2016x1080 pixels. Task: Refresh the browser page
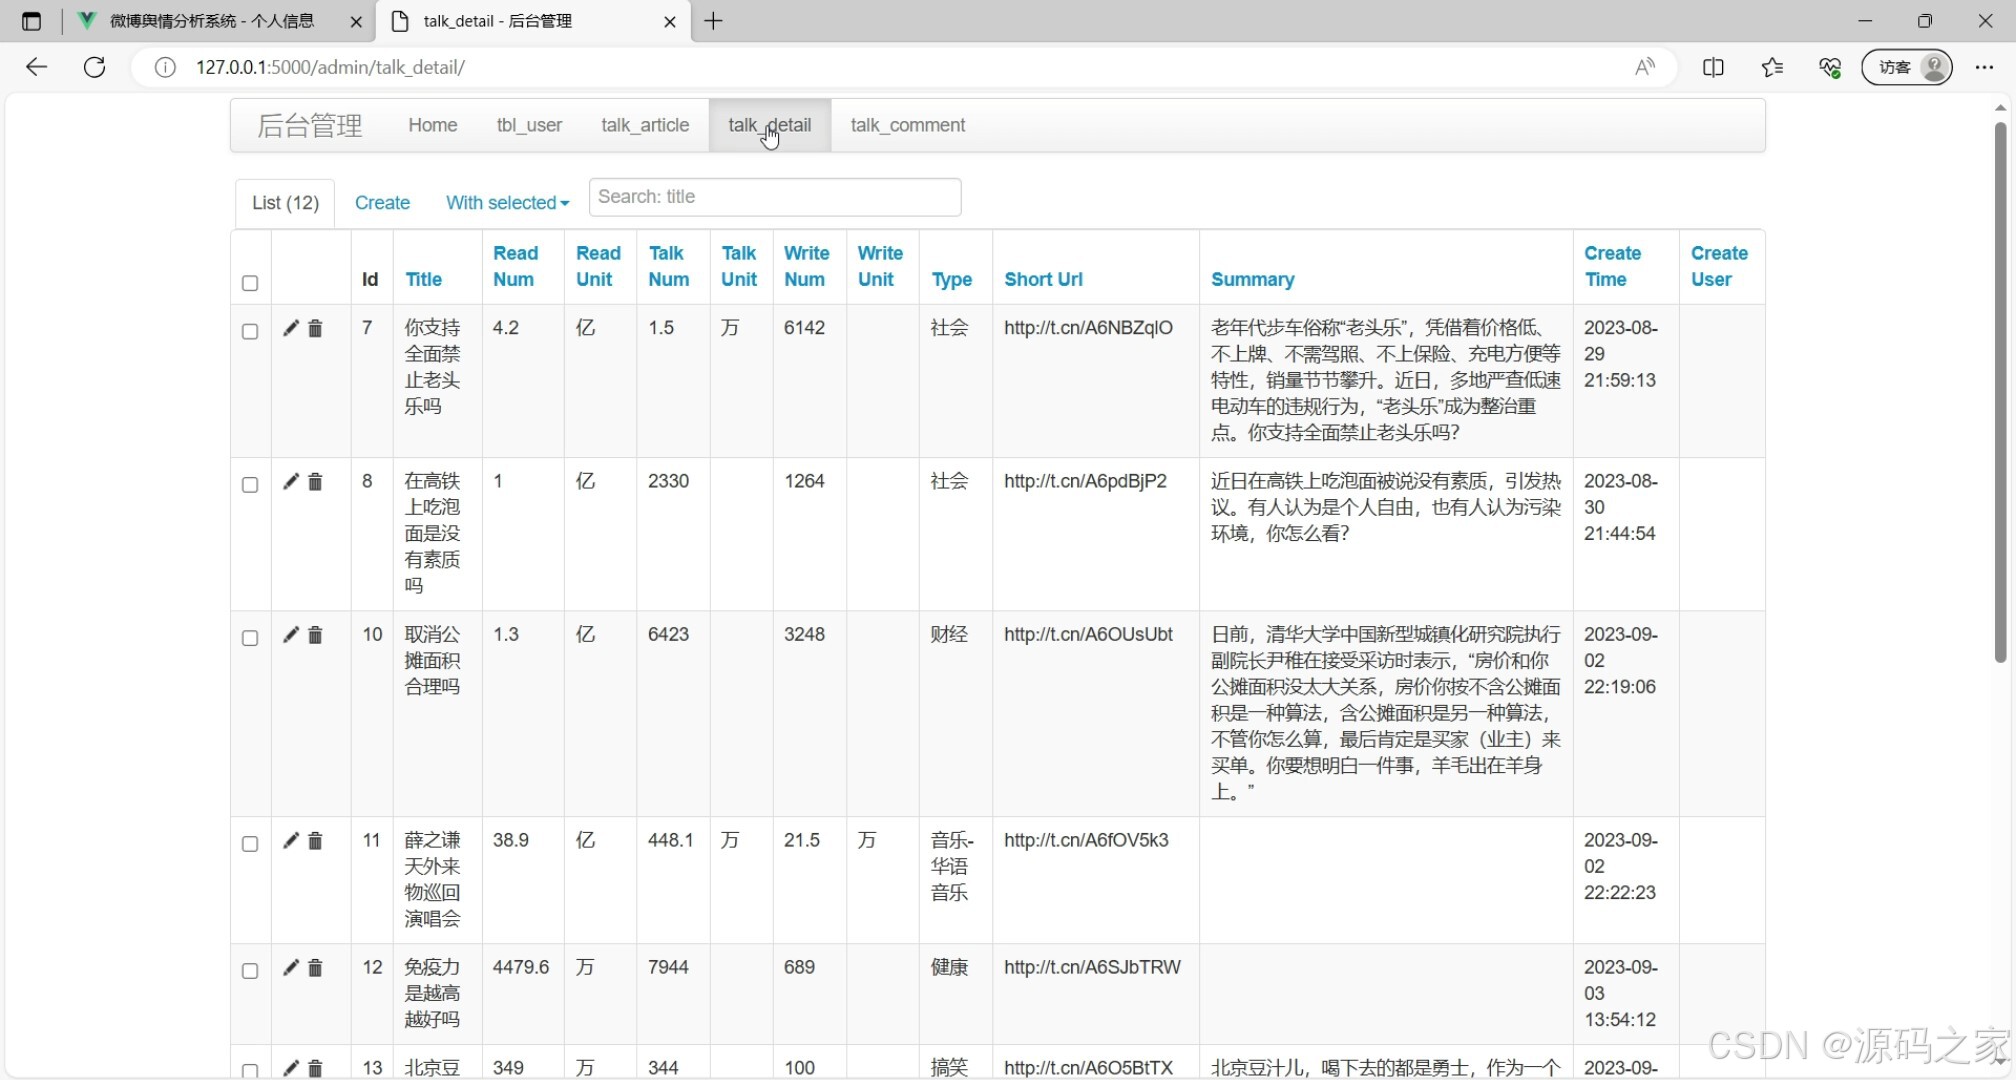tap(94, 67)
